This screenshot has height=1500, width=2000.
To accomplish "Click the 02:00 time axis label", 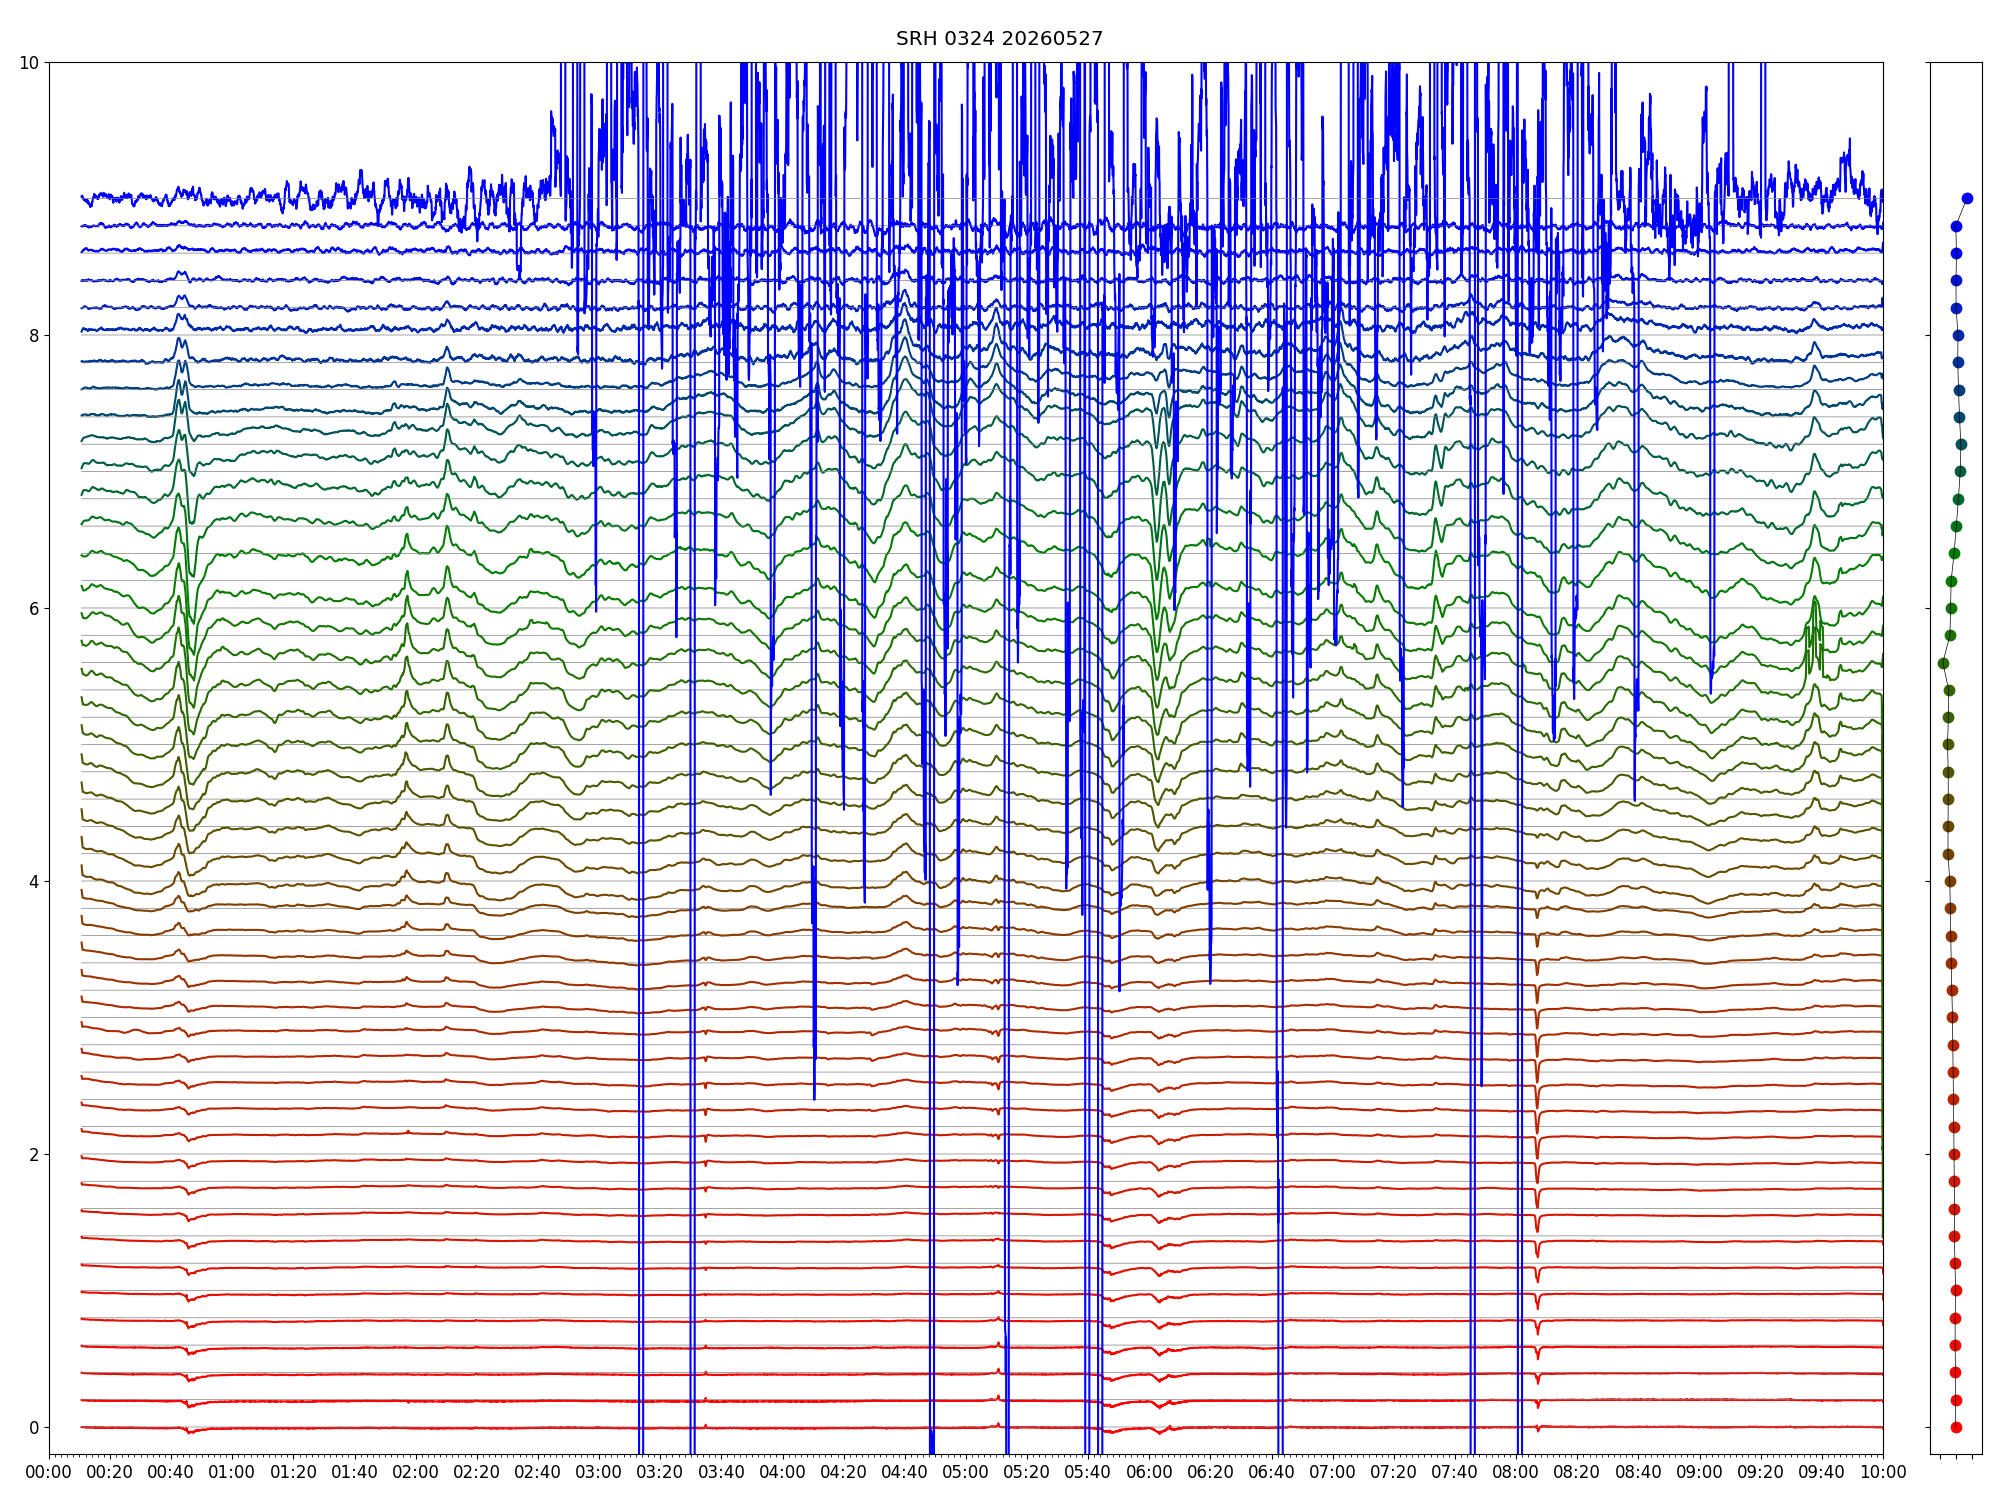I will (x=416, y=1473).
